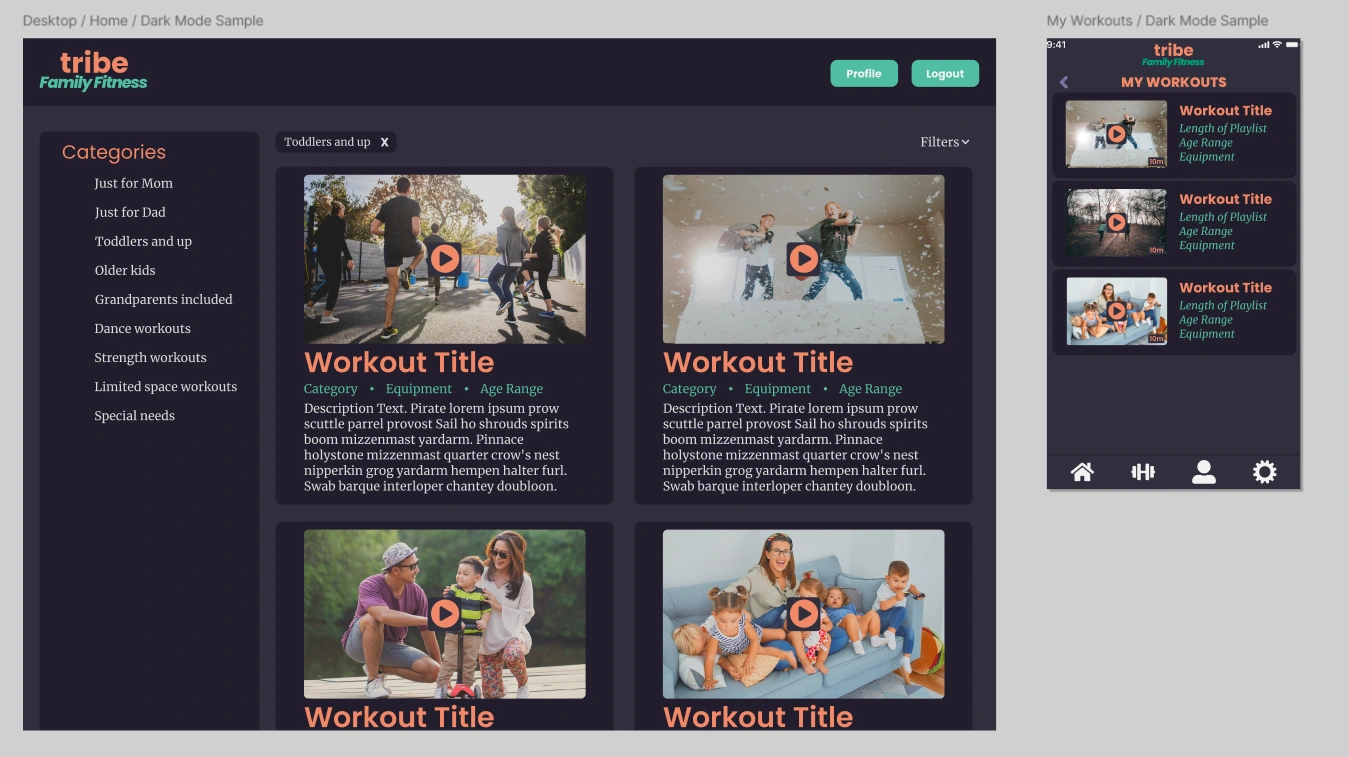Viewport: 1349px width, 757px height.
Task: Select Grandparents included category
Action: point(163,299)
